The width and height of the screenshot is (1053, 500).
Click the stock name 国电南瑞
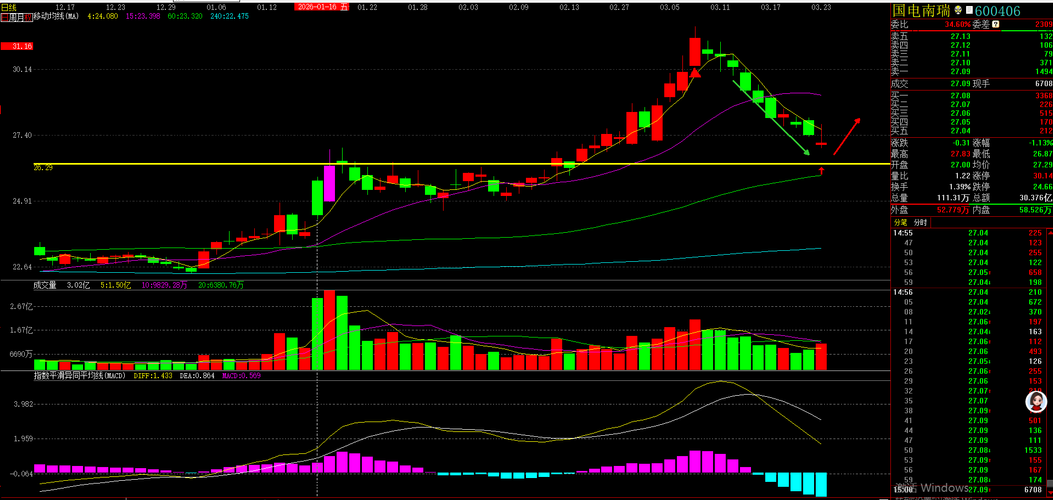(x=922, y=11)
